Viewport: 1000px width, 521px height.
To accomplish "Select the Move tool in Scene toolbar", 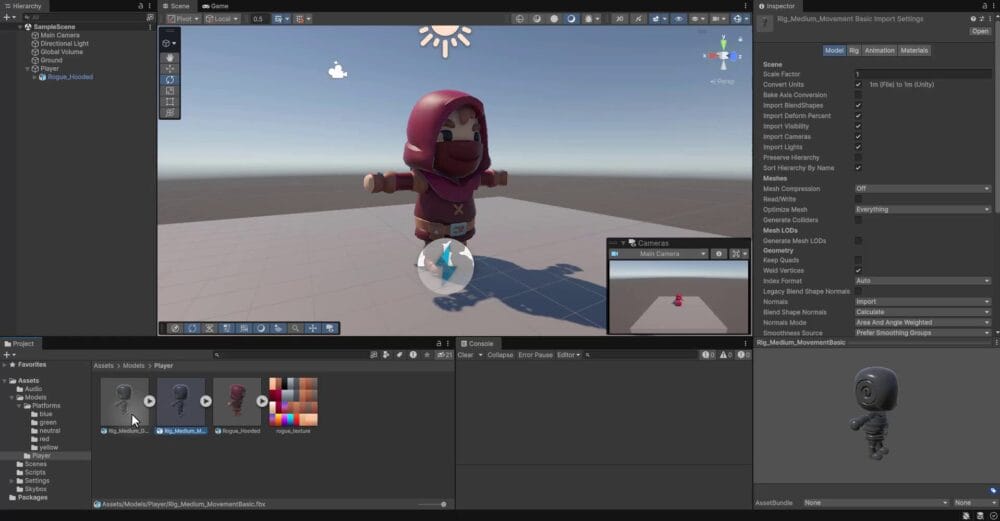I will pos(170,69).
